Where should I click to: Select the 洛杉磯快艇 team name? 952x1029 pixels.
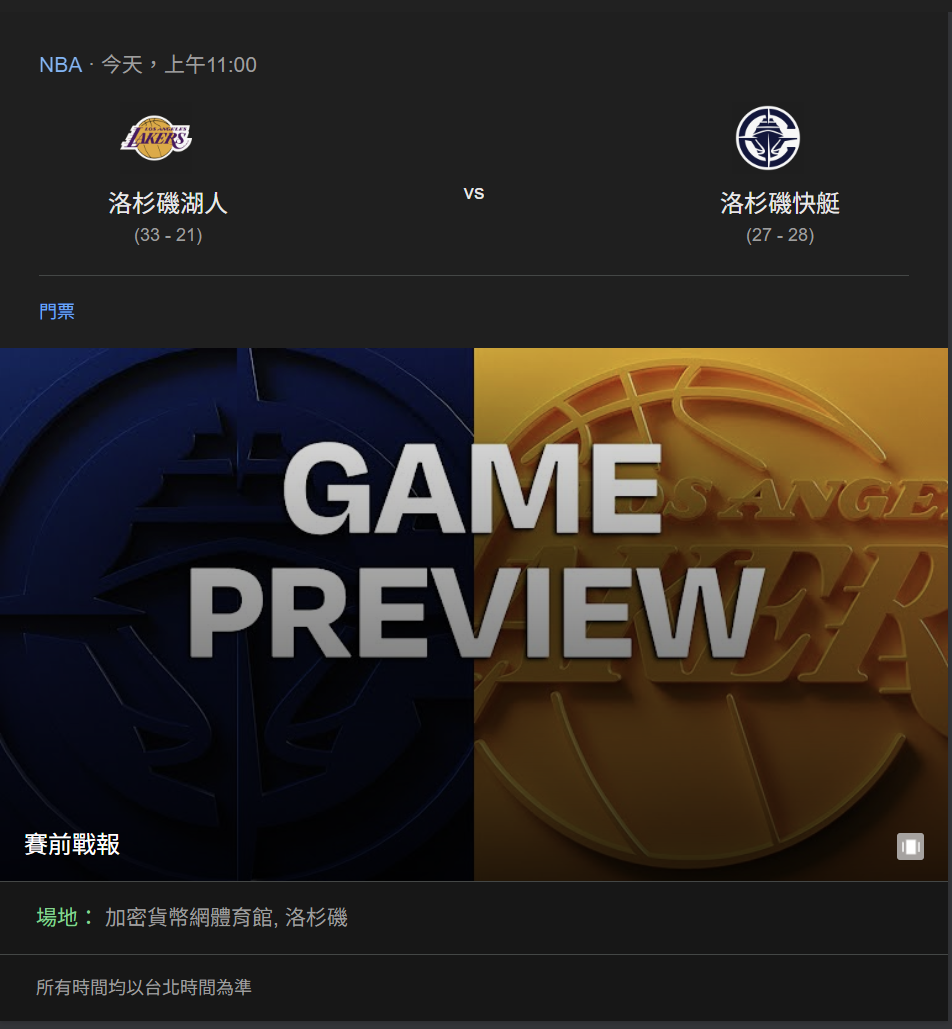780,203
